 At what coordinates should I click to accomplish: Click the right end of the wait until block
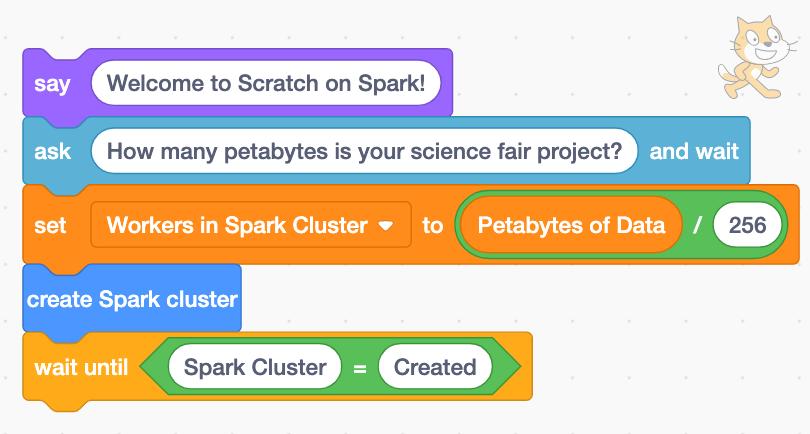526,367
